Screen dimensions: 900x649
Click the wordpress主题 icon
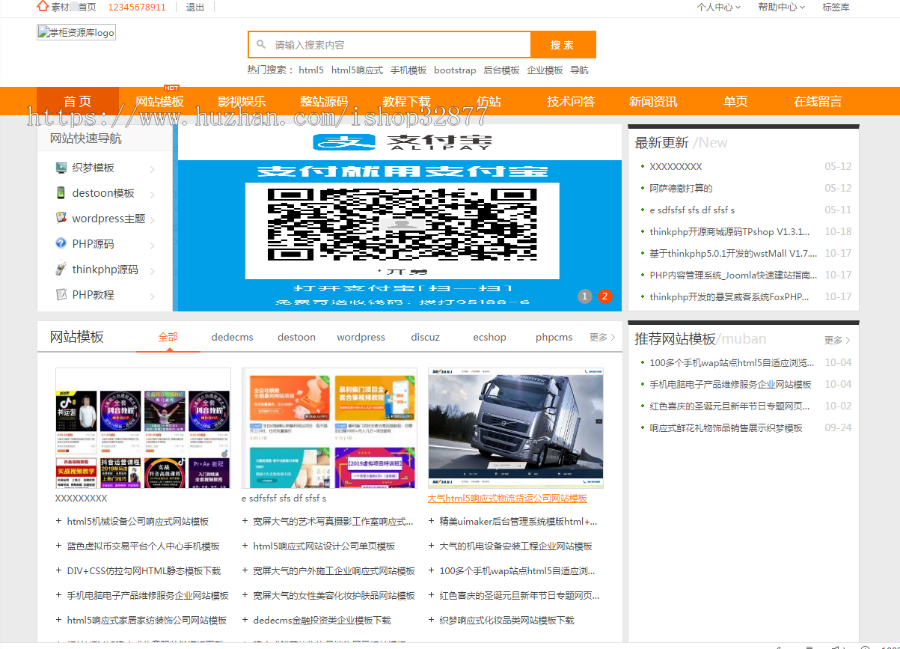61,218
